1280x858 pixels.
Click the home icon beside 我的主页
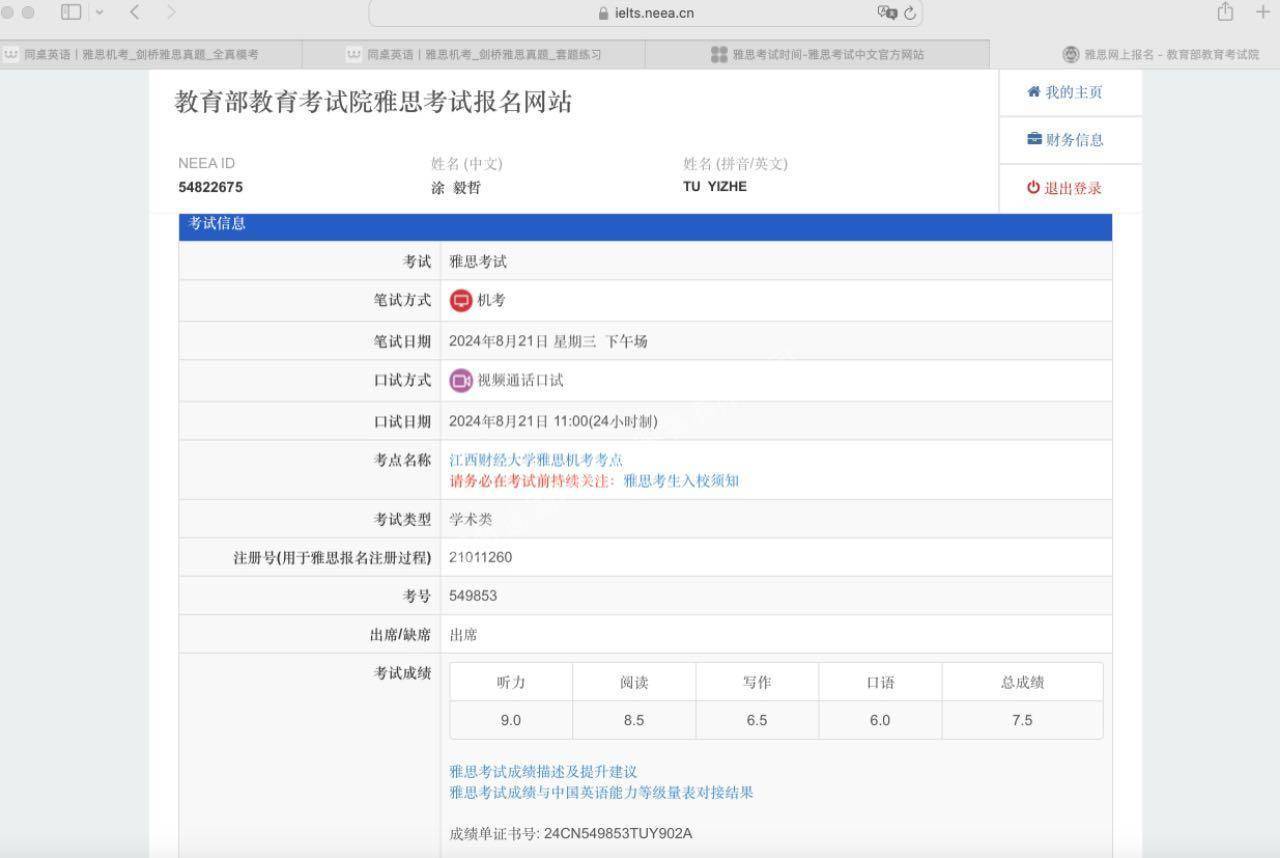tap(1034, 92)
